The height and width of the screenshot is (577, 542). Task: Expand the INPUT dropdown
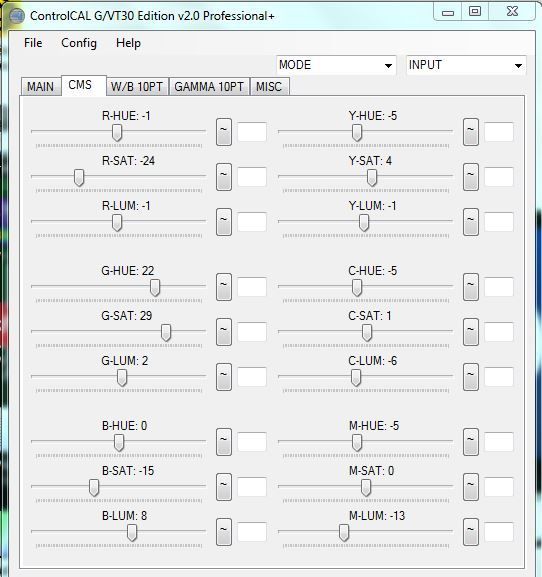(x=466, y=65)
